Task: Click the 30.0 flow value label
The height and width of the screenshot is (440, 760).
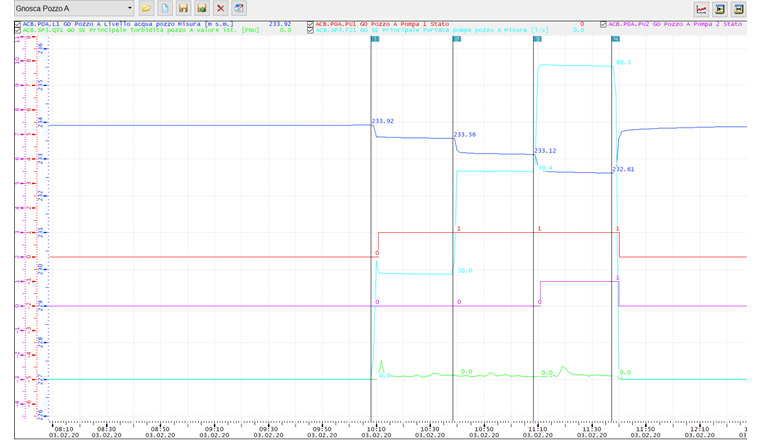Action: tap(465, 270)
